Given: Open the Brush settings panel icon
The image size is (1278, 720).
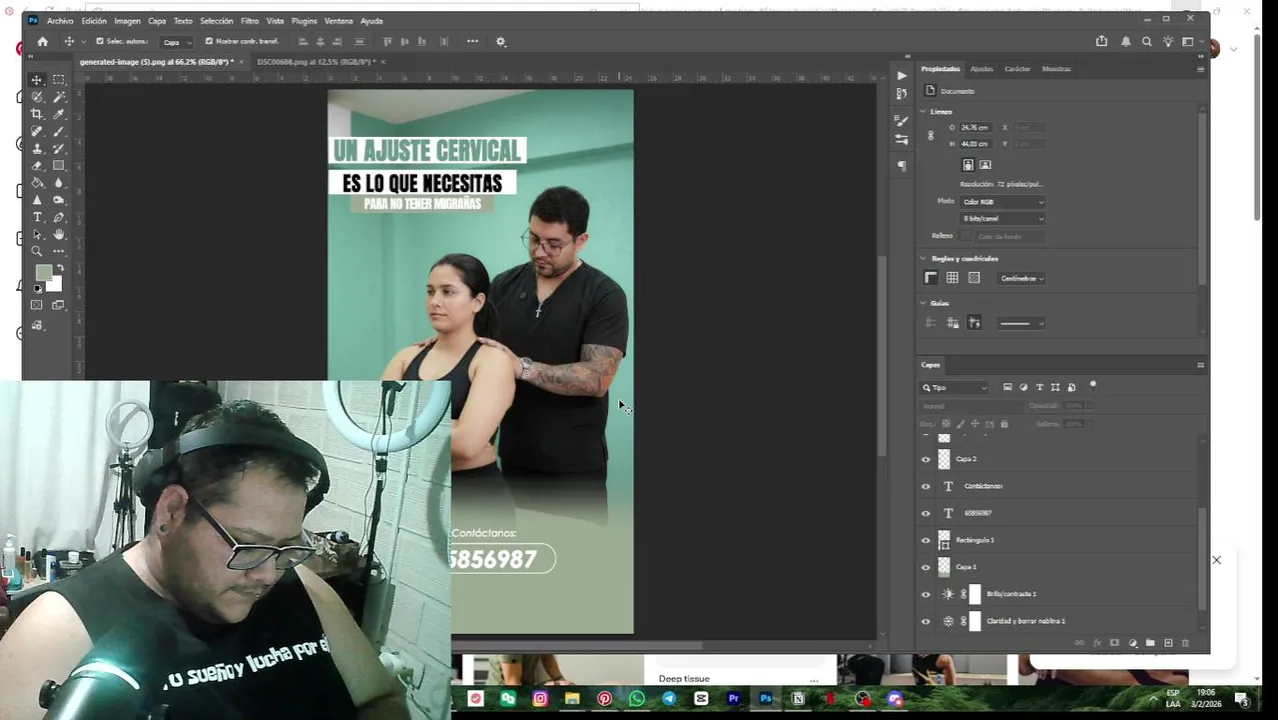Looking at the screenshot, I should [901, 119].
